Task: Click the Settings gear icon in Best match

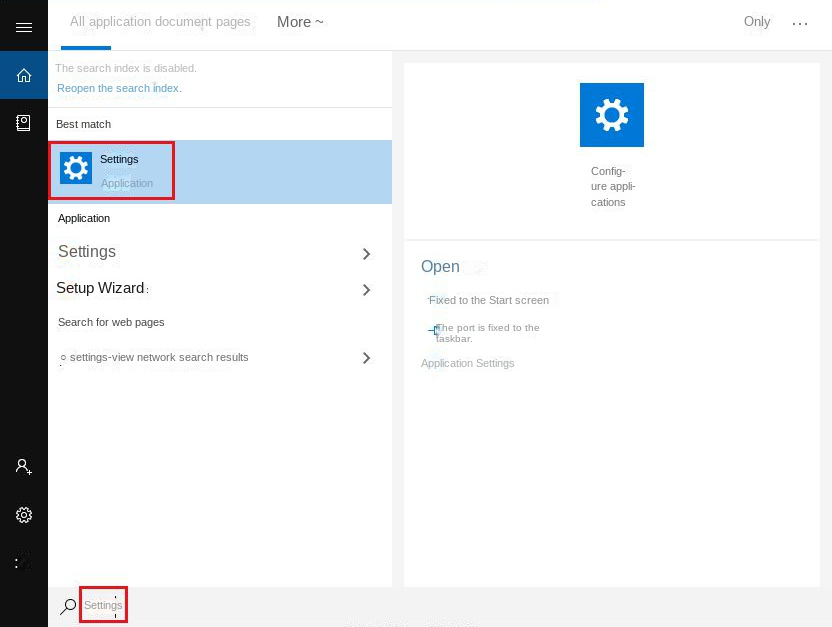Action: tap(76, 168)
